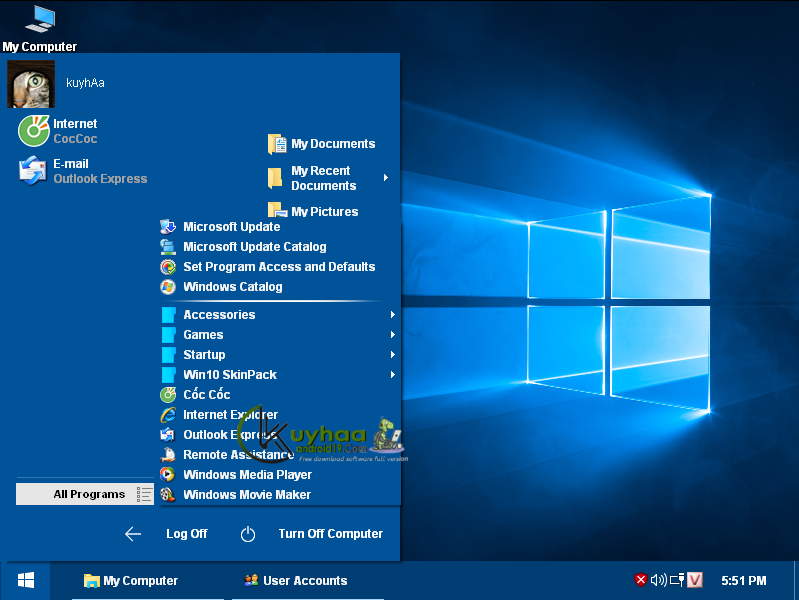Click the Startup folder icon
Image resolution: width=799 pixels, height=600 pixels.
pyautogui.click(x=168, y=354)
